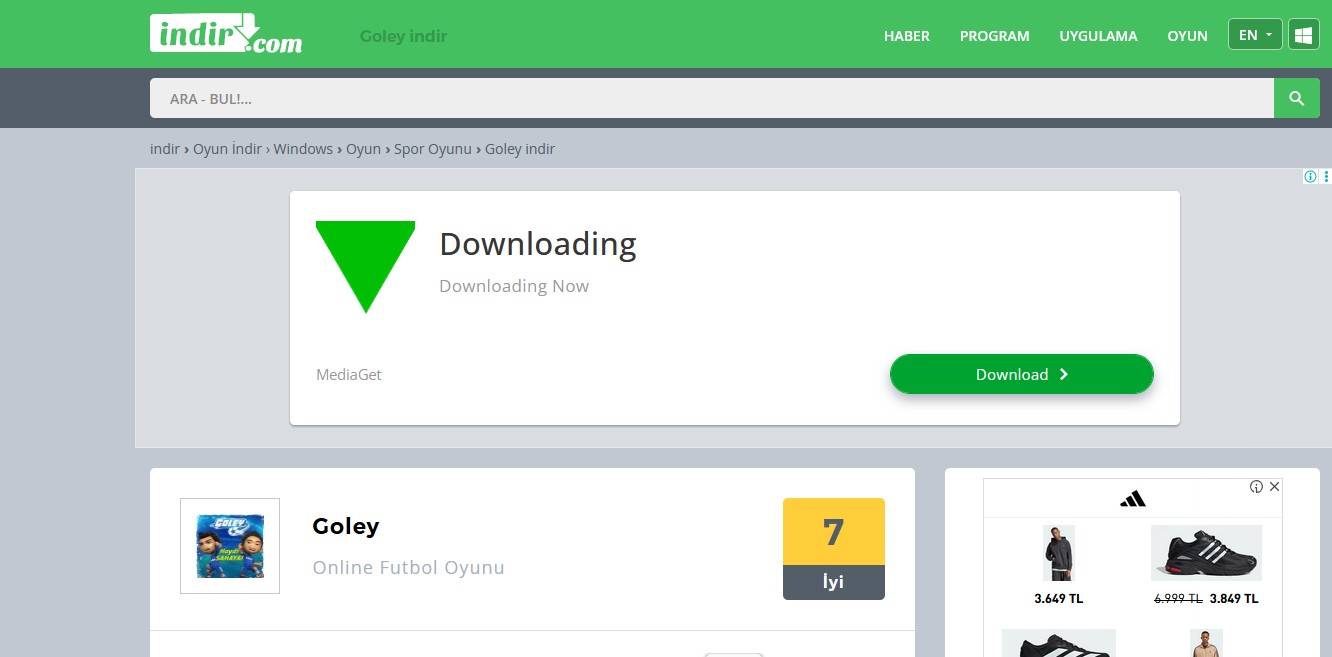
Task: Go to indir breadcrumb link
Action: [x=165, y=149]
